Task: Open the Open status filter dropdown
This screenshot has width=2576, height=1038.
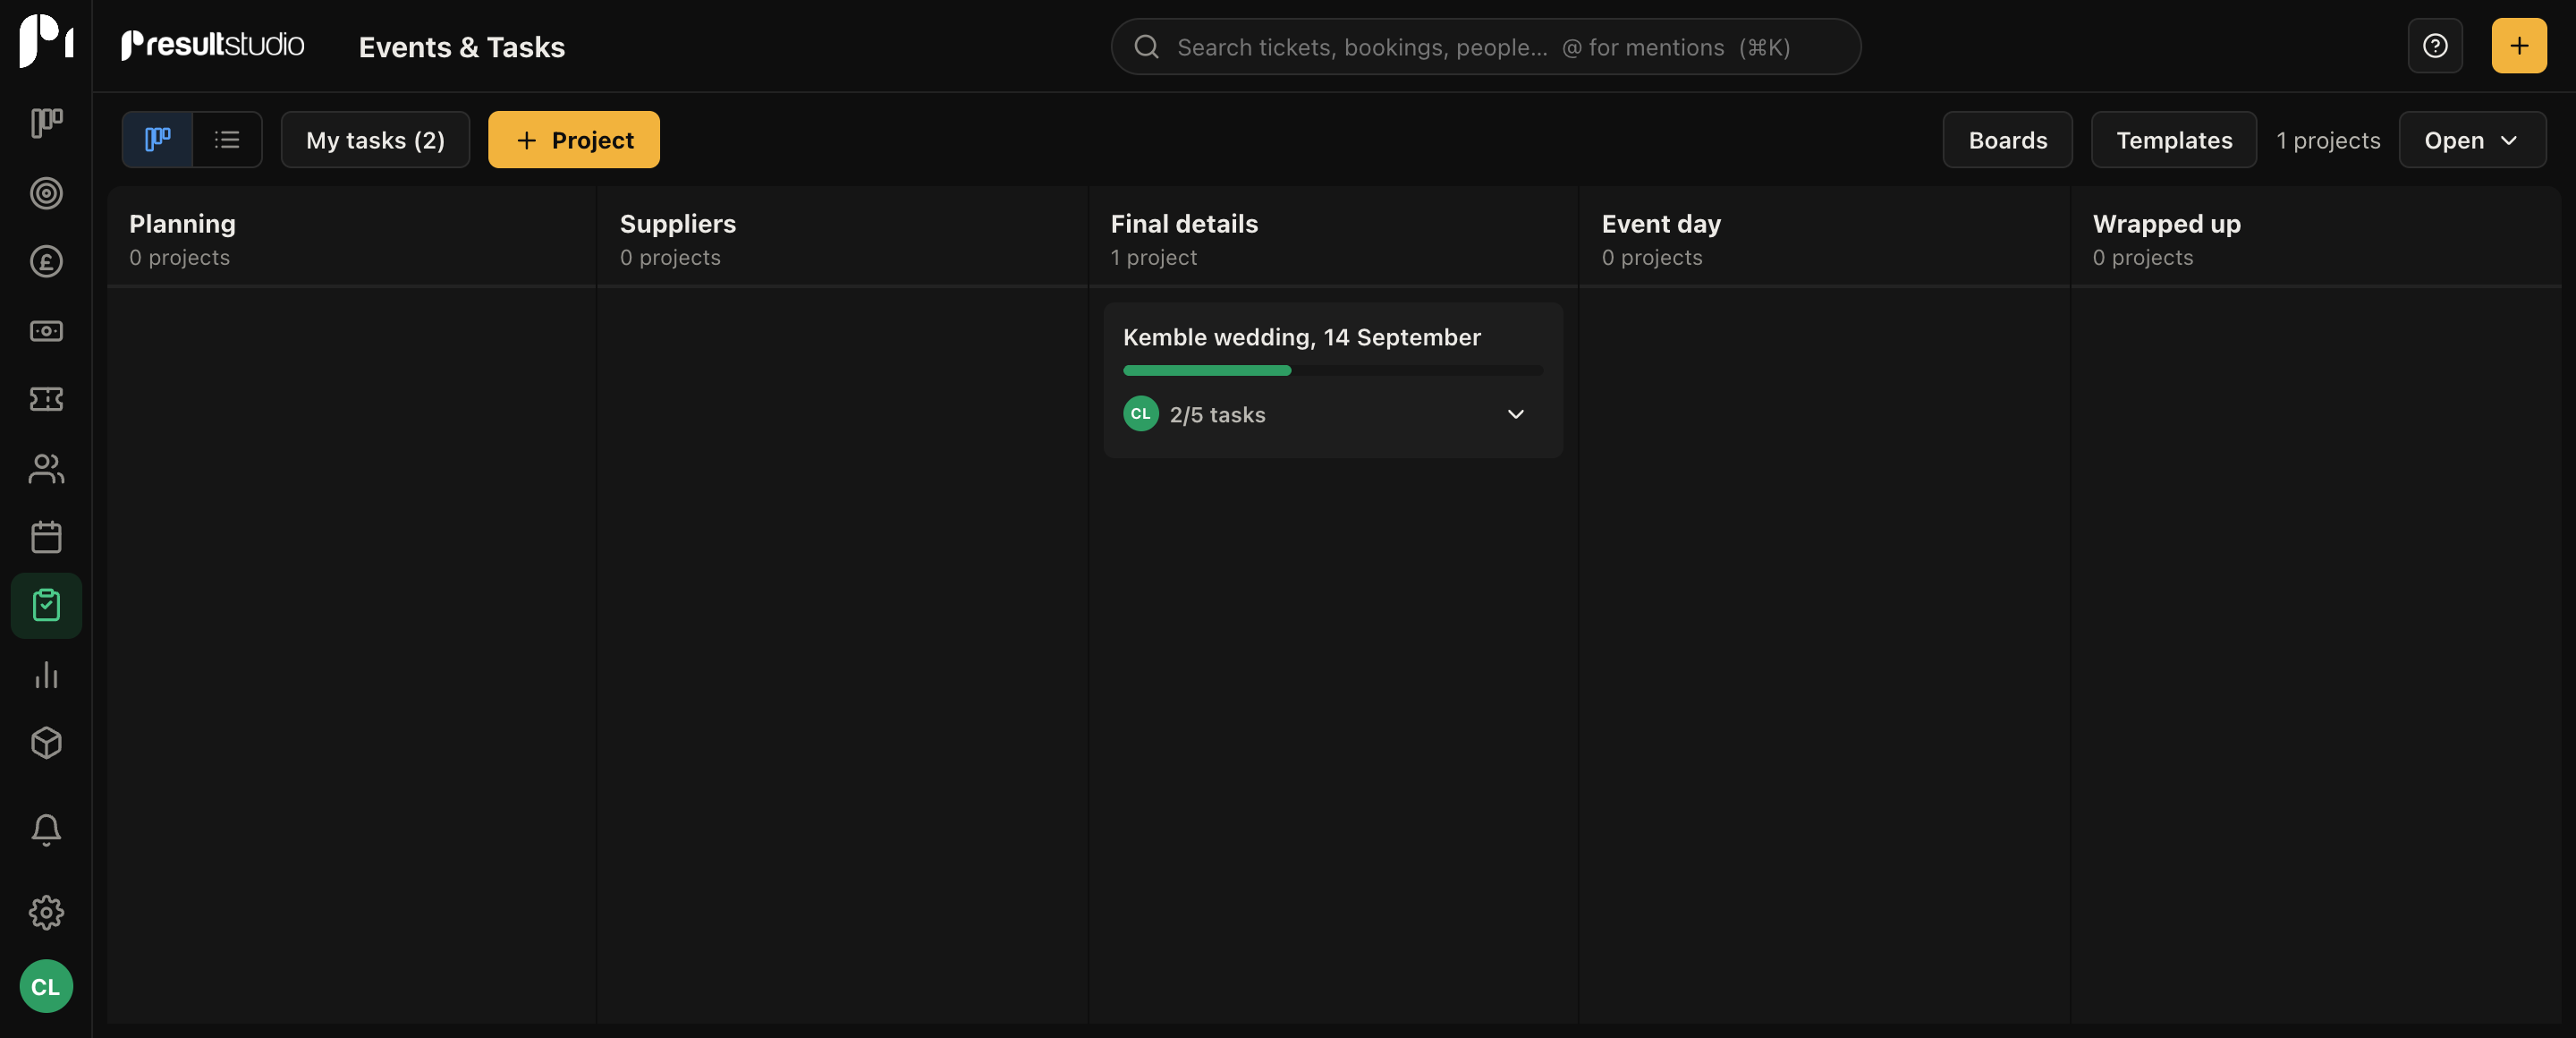Action: tap(2472, 139)
